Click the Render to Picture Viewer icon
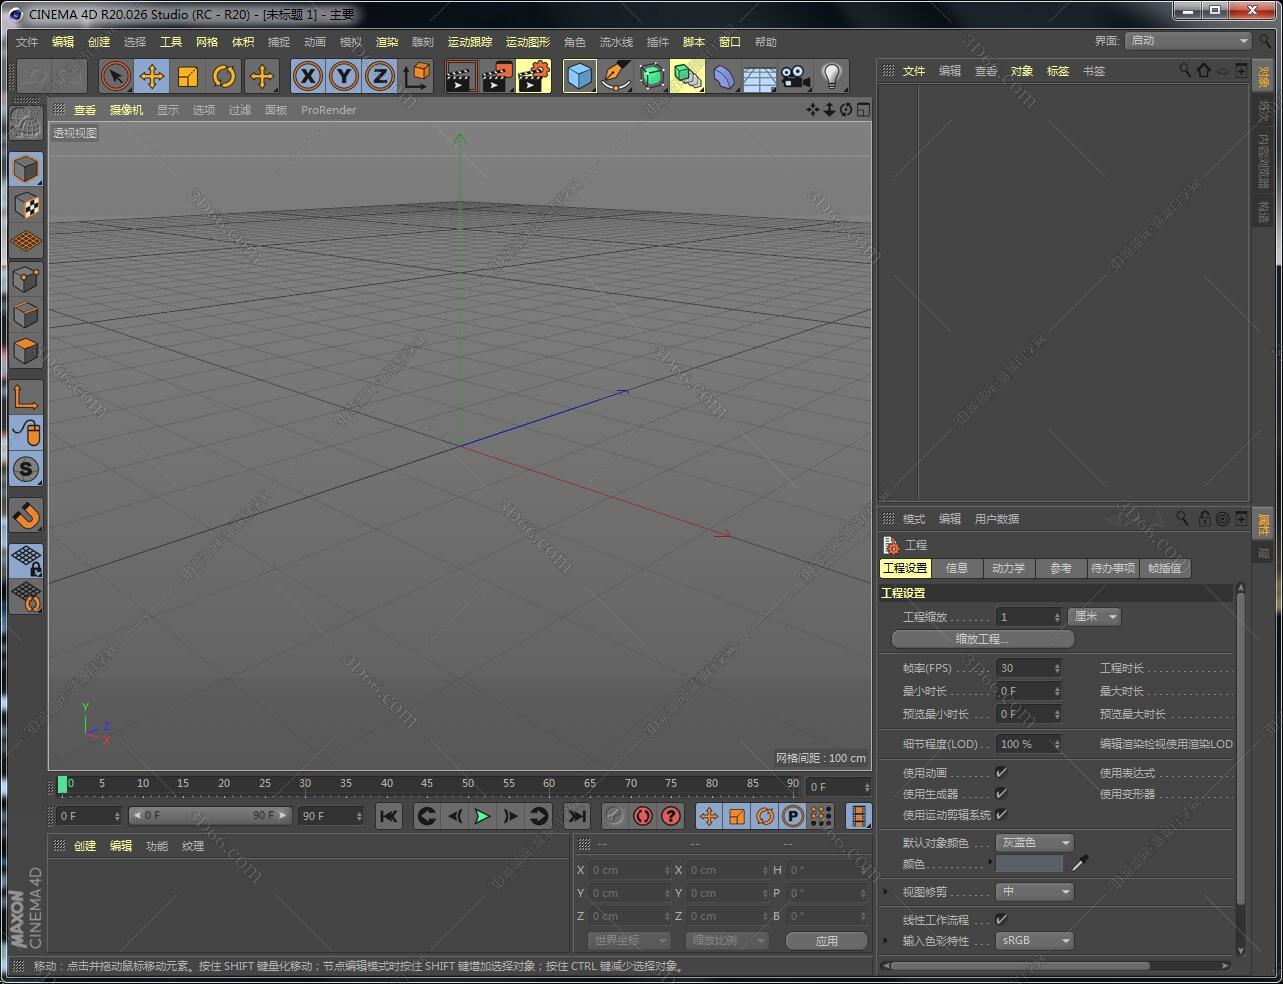This screenshot has height=984, width=1283. coord(497,76)
